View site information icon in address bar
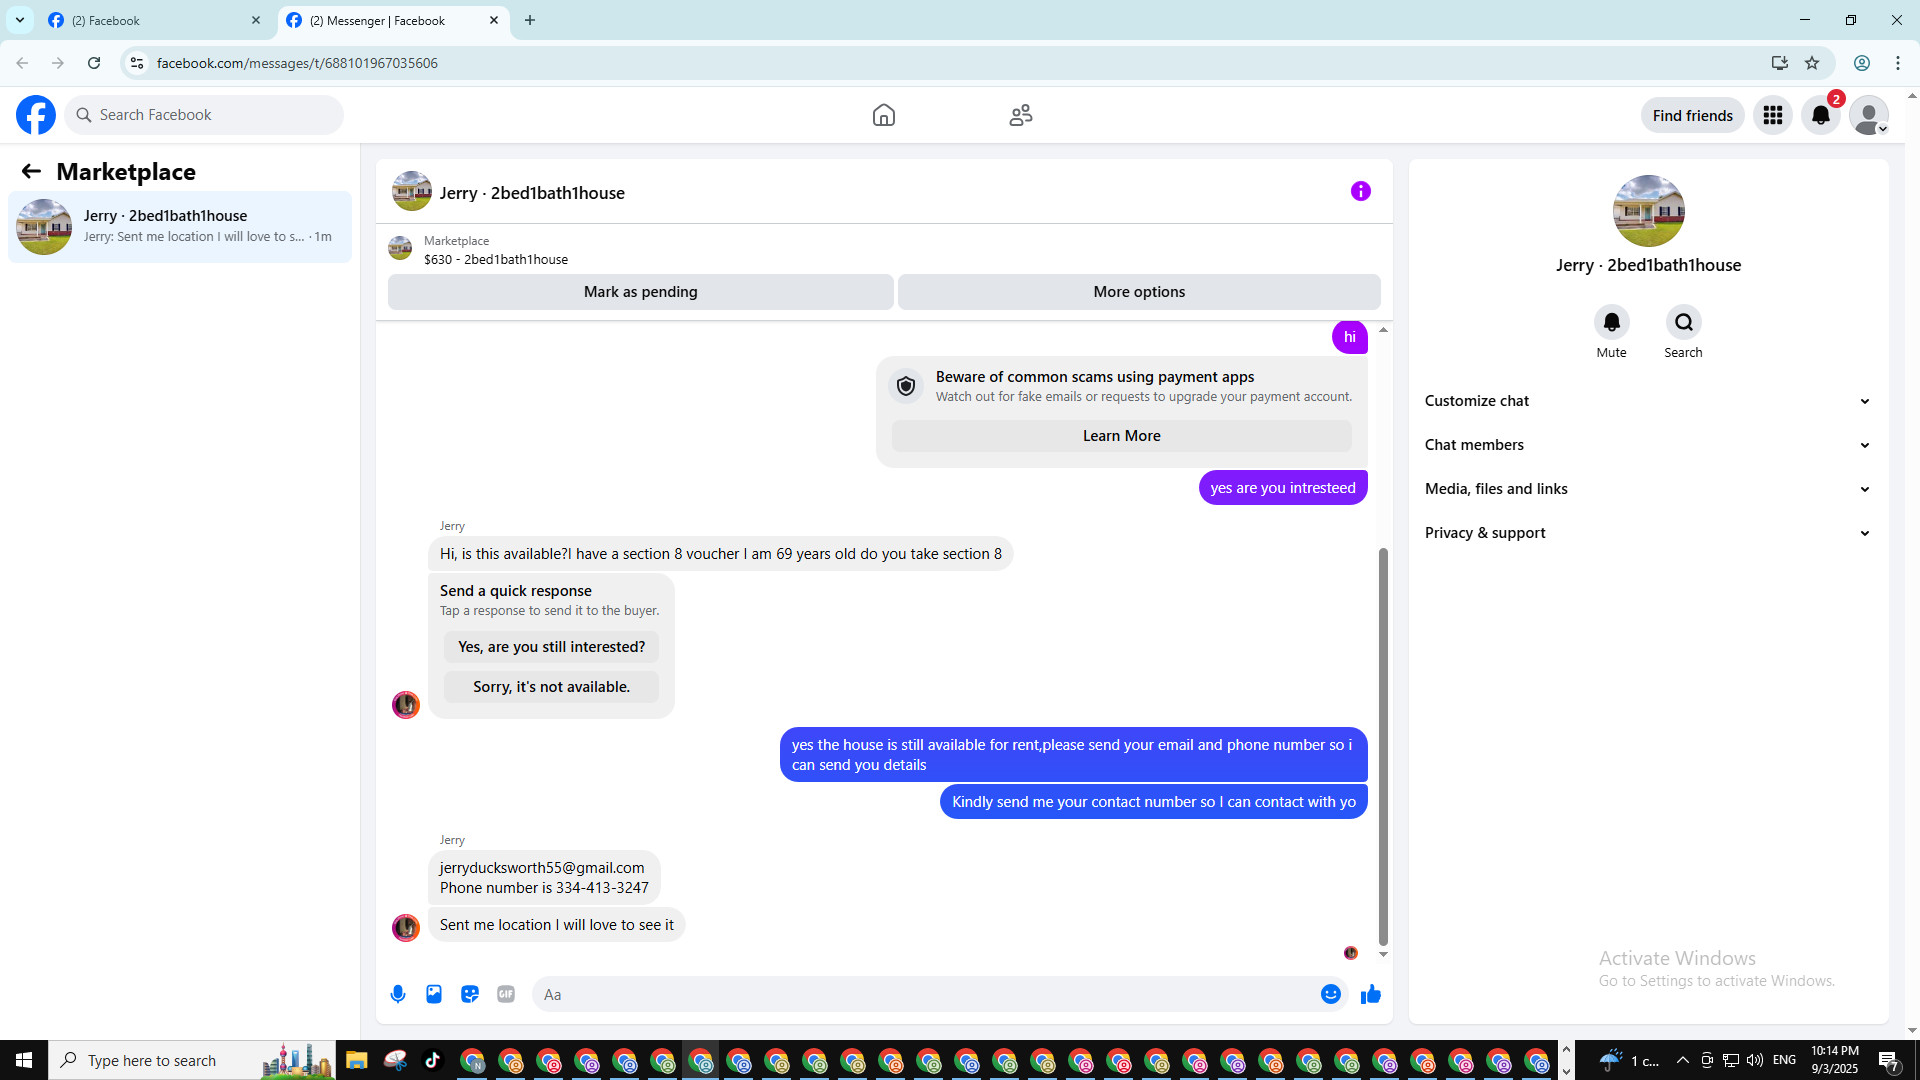1920x1080 pixels. (137, 63)
